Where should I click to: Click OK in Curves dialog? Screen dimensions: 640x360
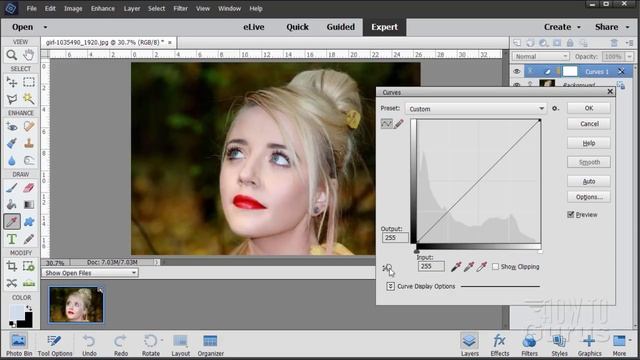[x=589, y=108]
